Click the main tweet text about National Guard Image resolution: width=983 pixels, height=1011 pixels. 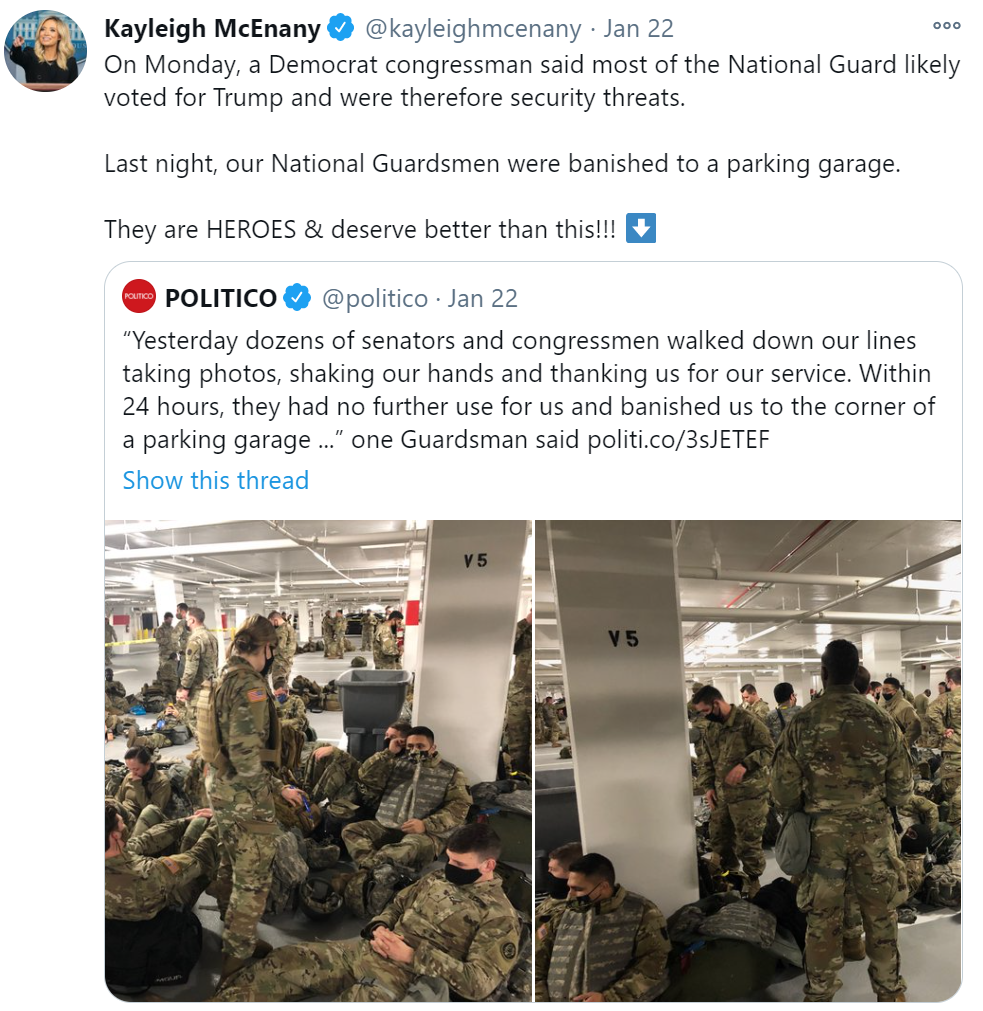point(532,81)
